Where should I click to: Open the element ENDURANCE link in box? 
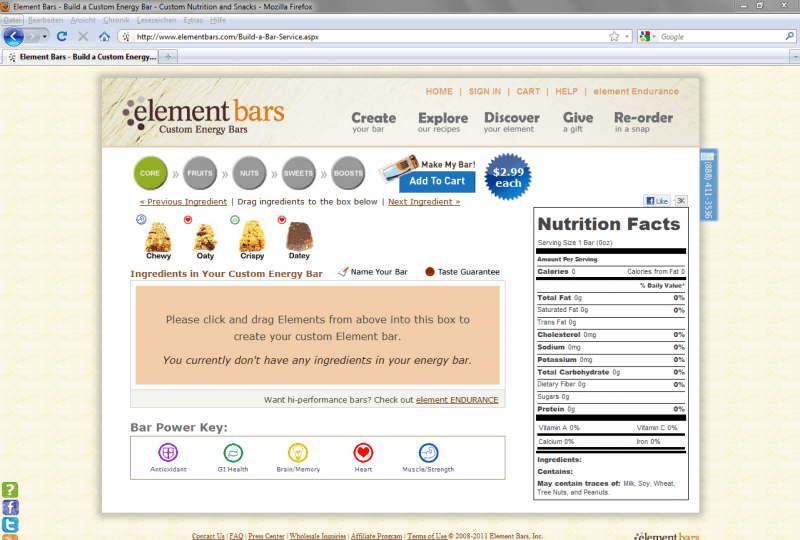point(457,400)
